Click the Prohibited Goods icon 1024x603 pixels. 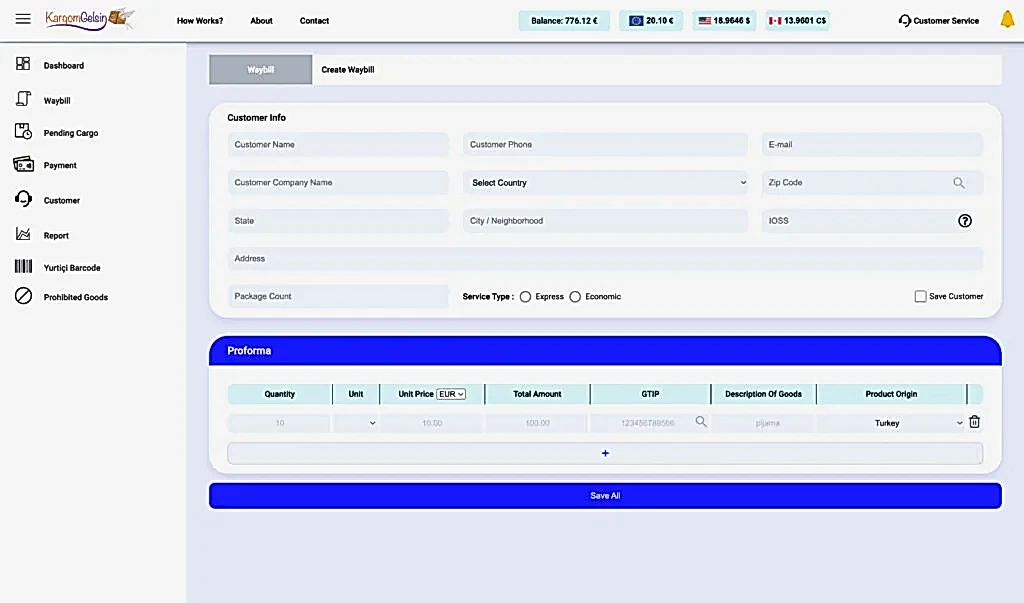23,296
